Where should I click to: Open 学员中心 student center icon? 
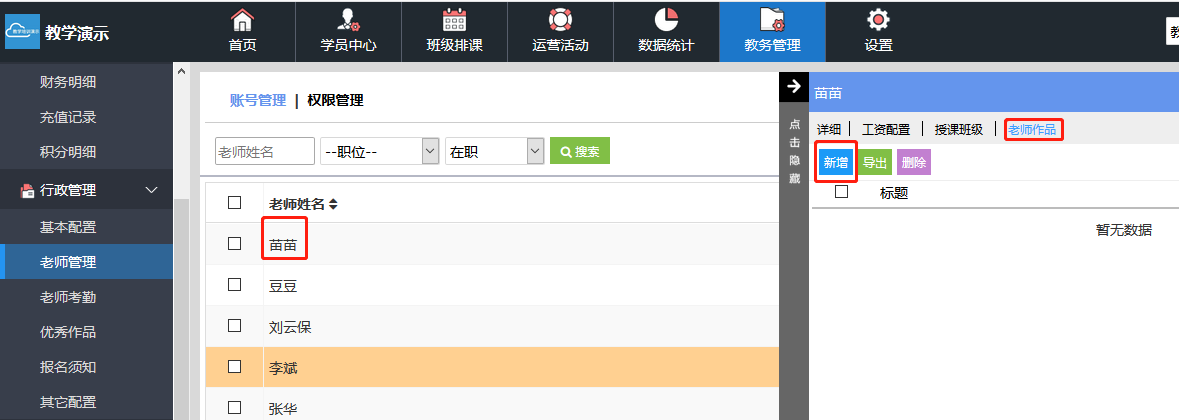347,20
